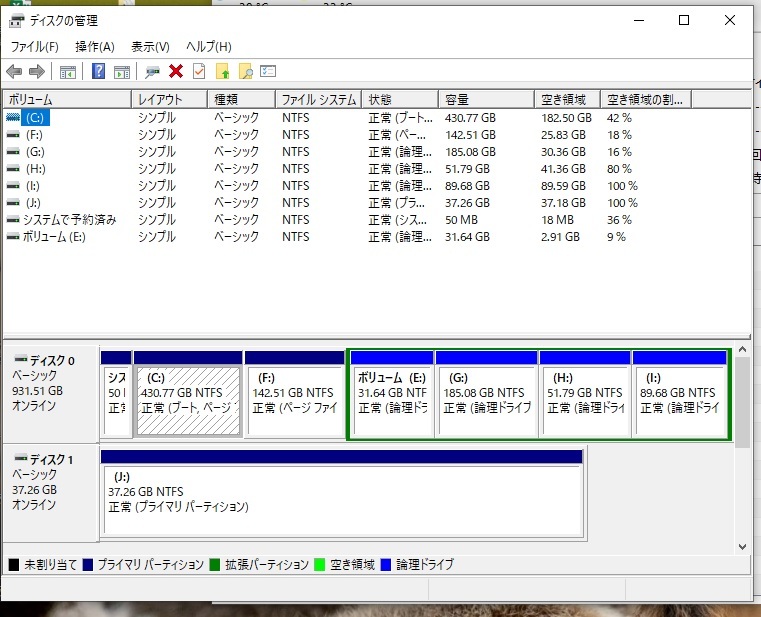This screenshot has height=617, width=761.
Task: Click the green 拡張パーティション legend swatch
Action: coord(215,565)
